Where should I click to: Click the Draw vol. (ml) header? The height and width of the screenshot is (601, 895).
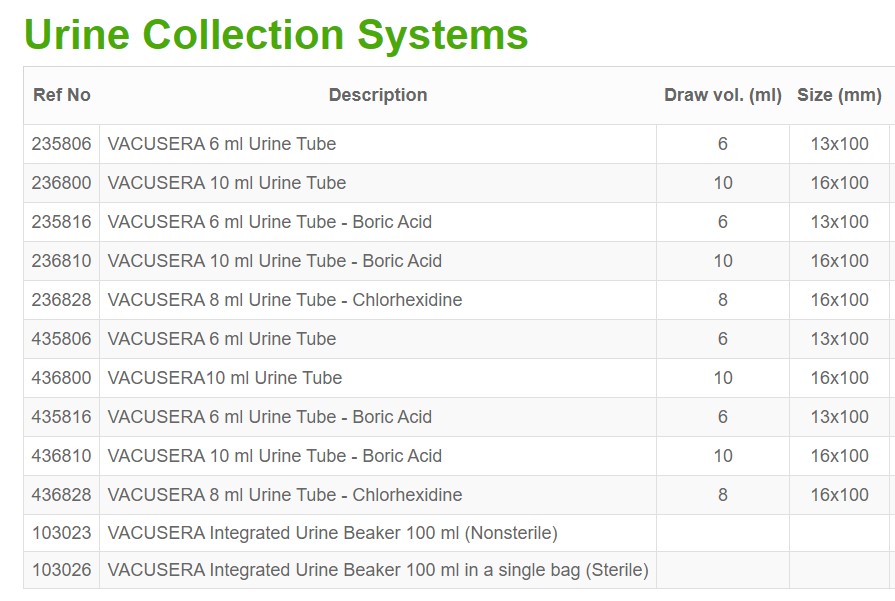722,95
